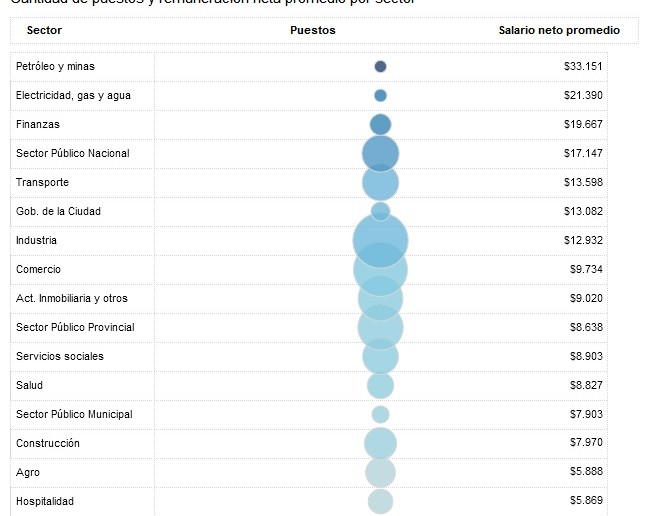The width and height of the screenshot is (647, 516).
Task: Select the Transporte row label
Action: (x=43, y=182)
